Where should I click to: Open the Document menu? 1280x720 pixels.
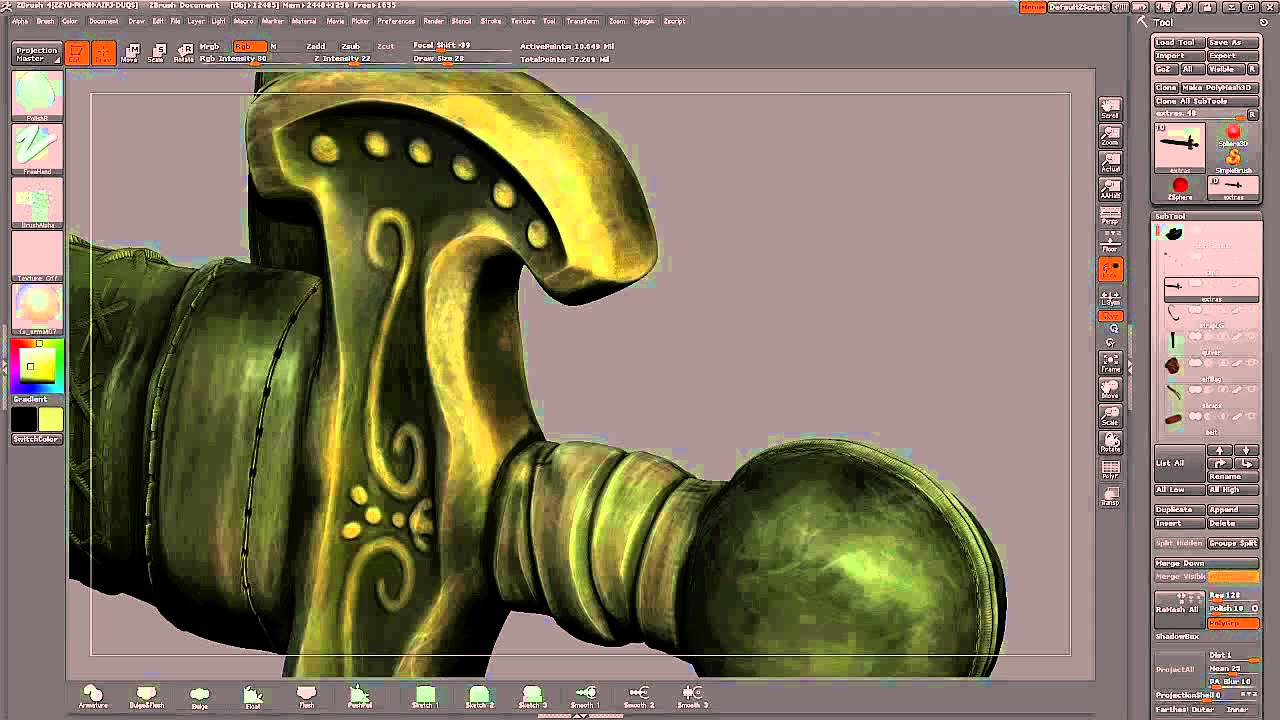pos(103,21)
